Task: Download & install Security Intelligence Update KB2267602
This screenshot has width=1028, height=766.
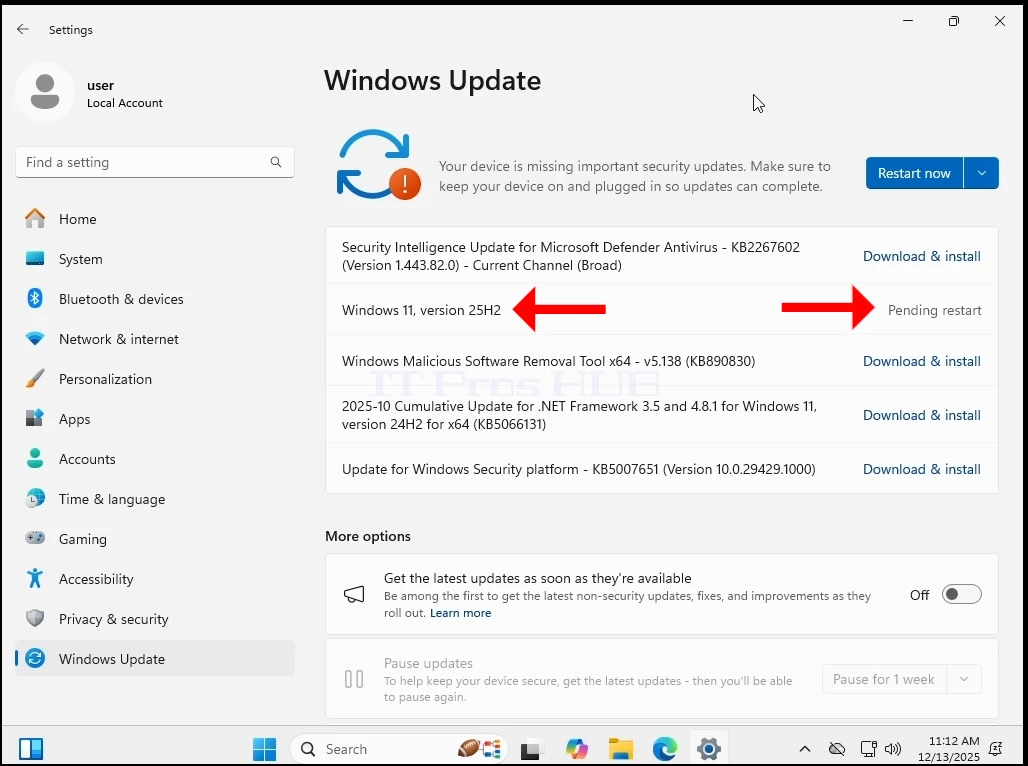Action: [921, 256]
